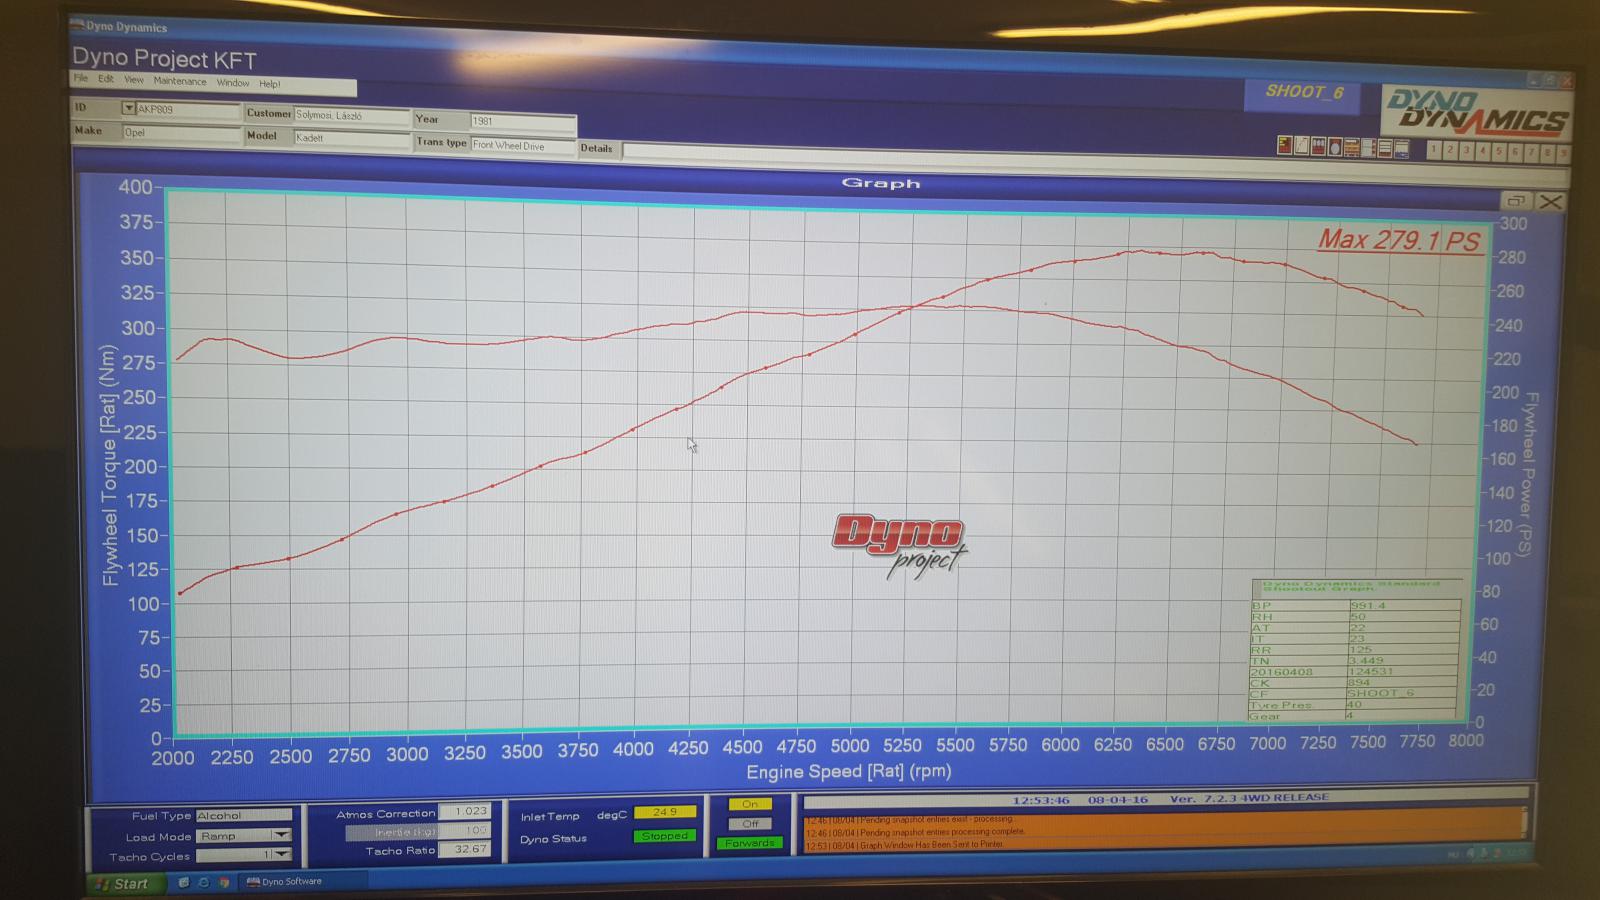Select screen preset button 2
Image resolution: width=1600 pixels, height=900 pixels.
tap(1450, 150)
